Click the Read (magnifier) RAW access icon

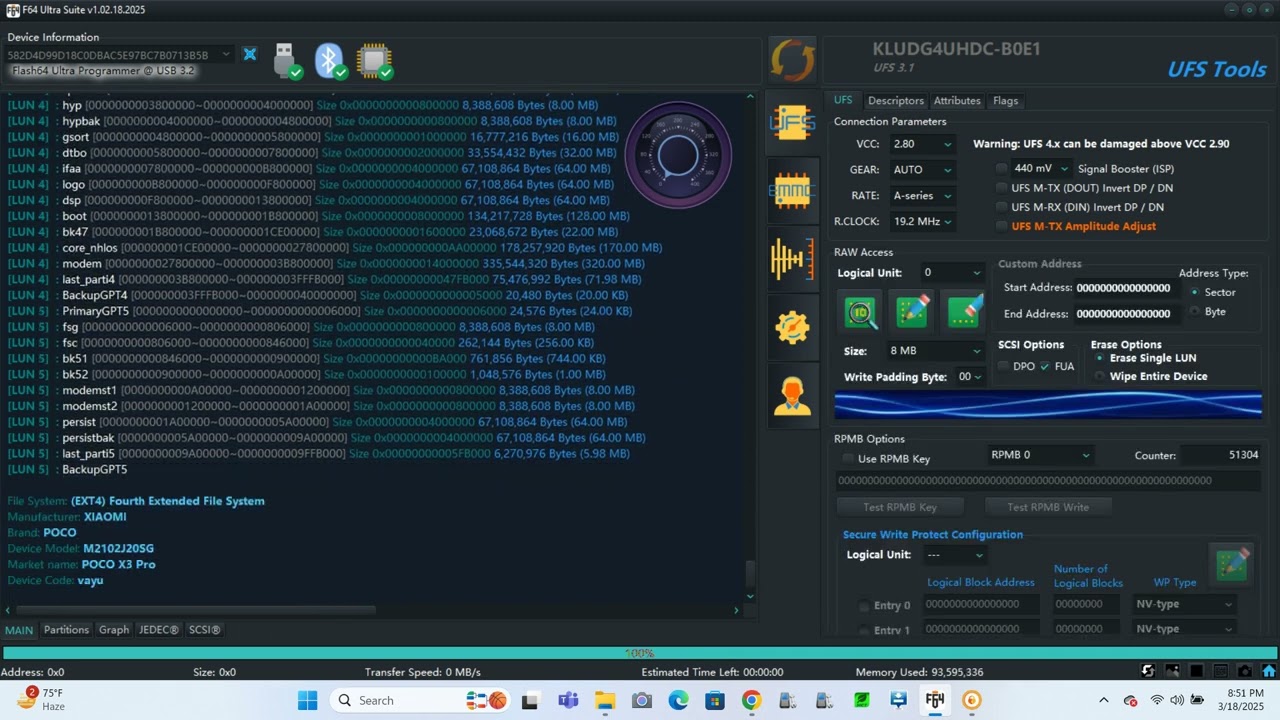(x=861, y=312)
